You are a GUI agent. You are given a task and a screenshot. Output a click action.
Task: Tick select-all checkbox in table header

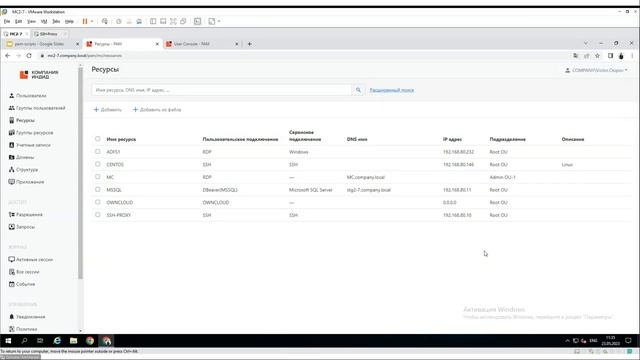98,139
